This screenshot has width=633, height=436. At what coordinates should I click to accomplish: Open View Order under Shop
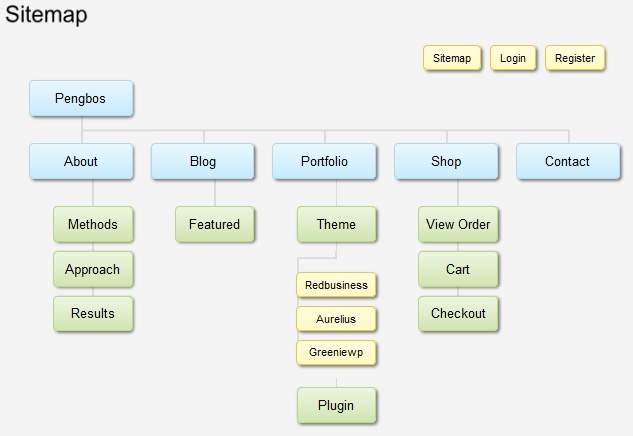(458, 224)
